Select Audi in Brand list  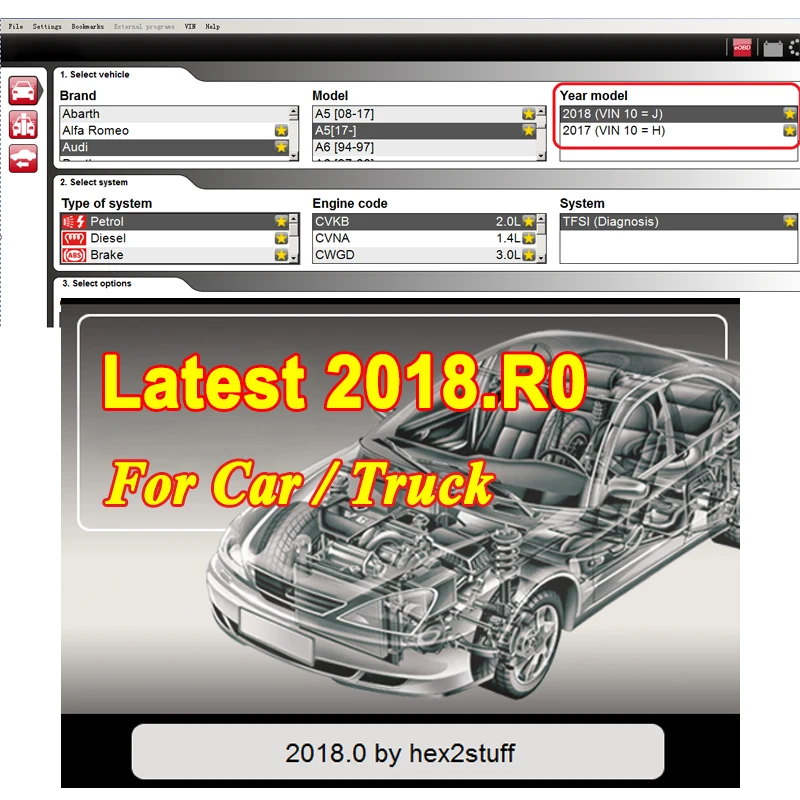click(174, 147)
